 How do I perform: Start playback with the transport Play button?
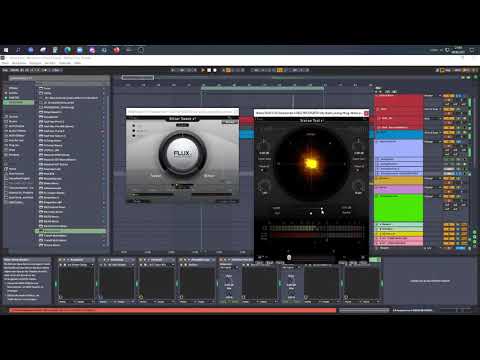pos(203,70)
